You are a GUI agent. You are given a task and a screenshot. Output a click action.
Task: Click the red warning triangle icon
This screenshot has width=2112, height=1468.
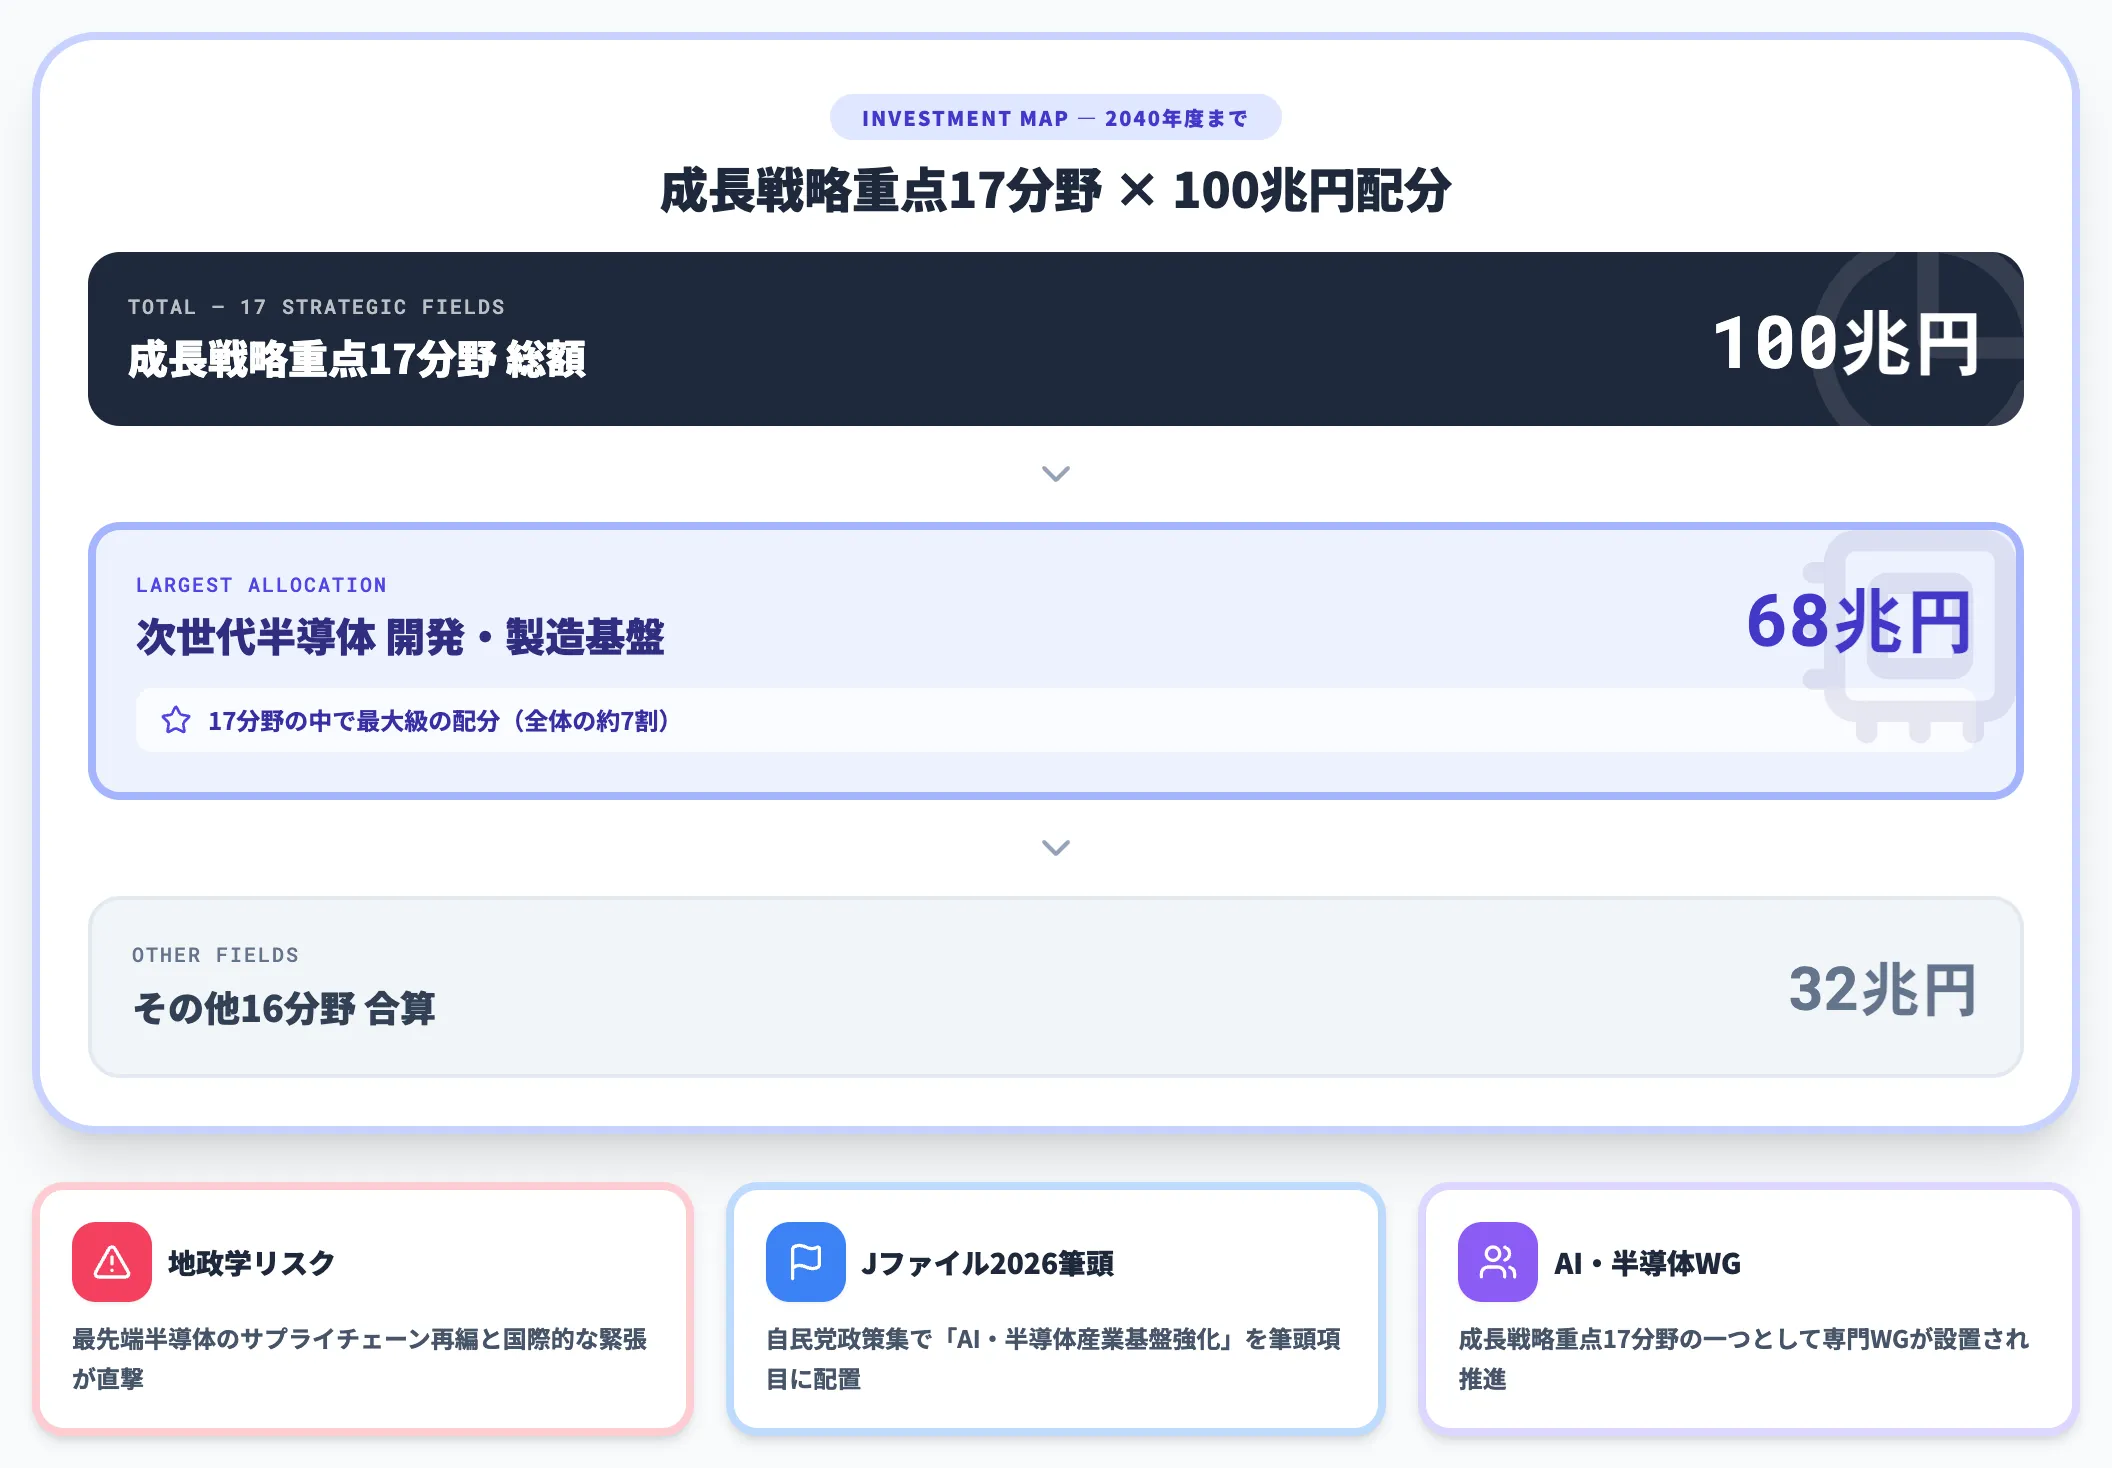tap(112, 1262)
